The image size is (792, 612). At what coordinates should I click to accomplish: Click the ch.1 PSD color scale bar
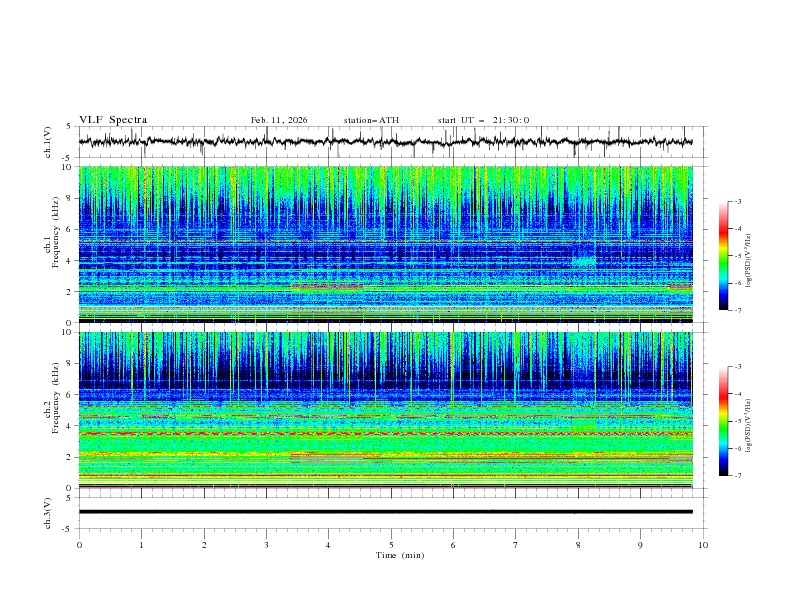pos(723,256)
